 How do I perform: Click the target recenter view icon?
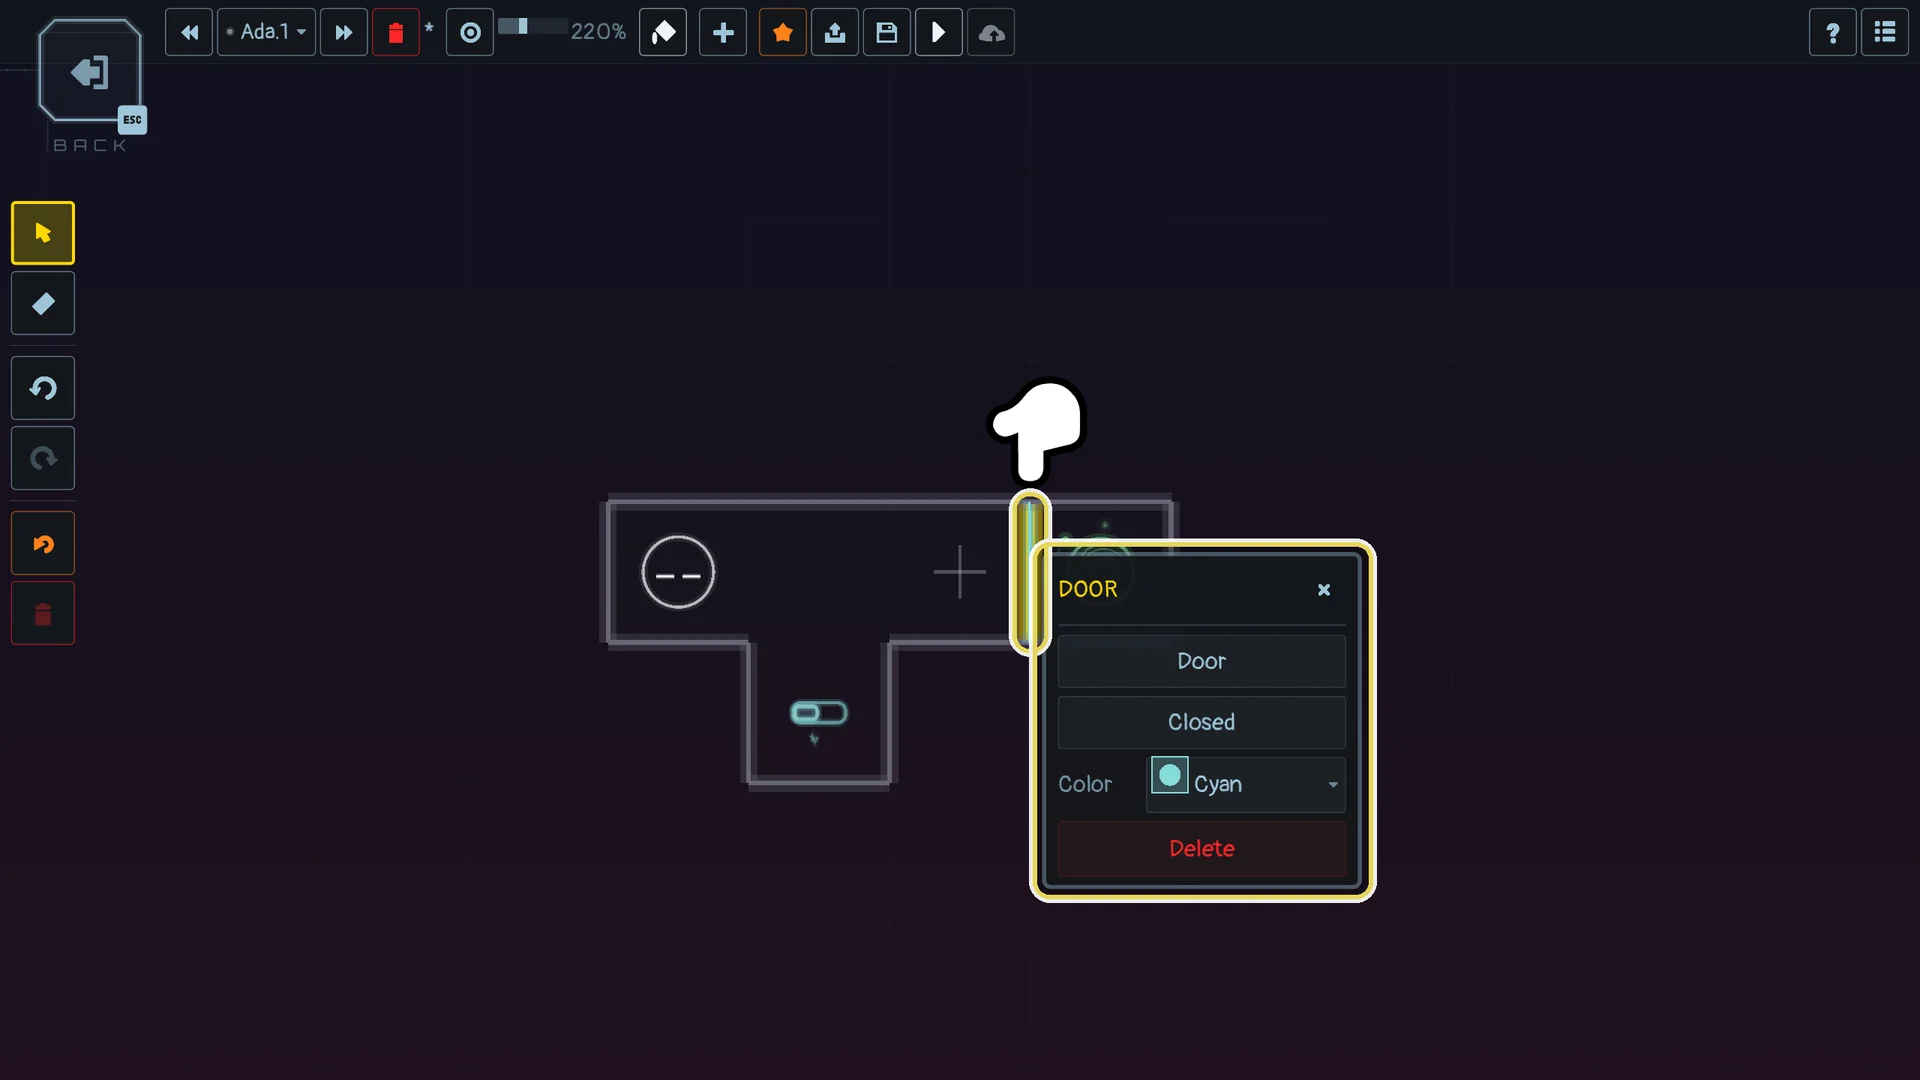470,32
